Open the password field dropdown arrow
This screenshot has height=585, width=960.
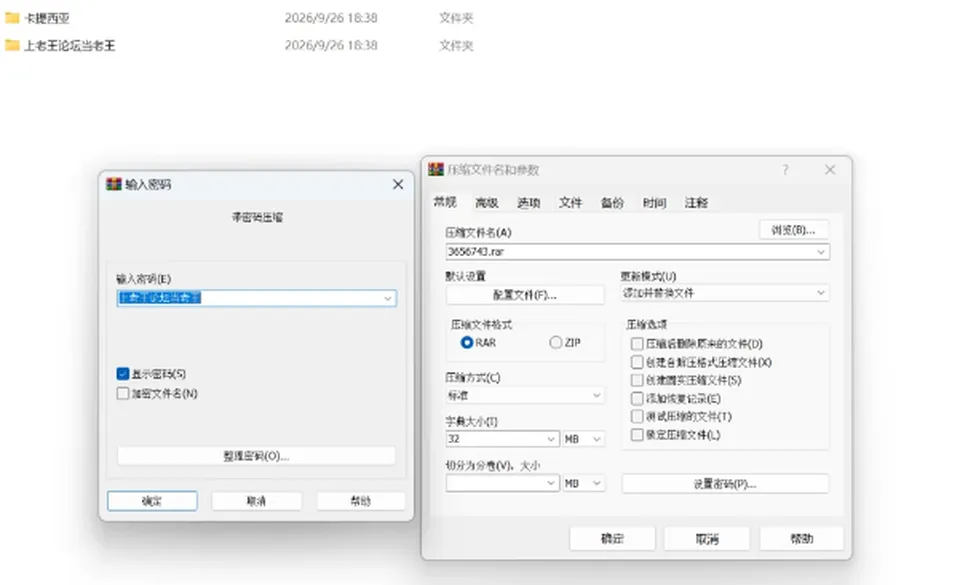(x=388, y=298)
